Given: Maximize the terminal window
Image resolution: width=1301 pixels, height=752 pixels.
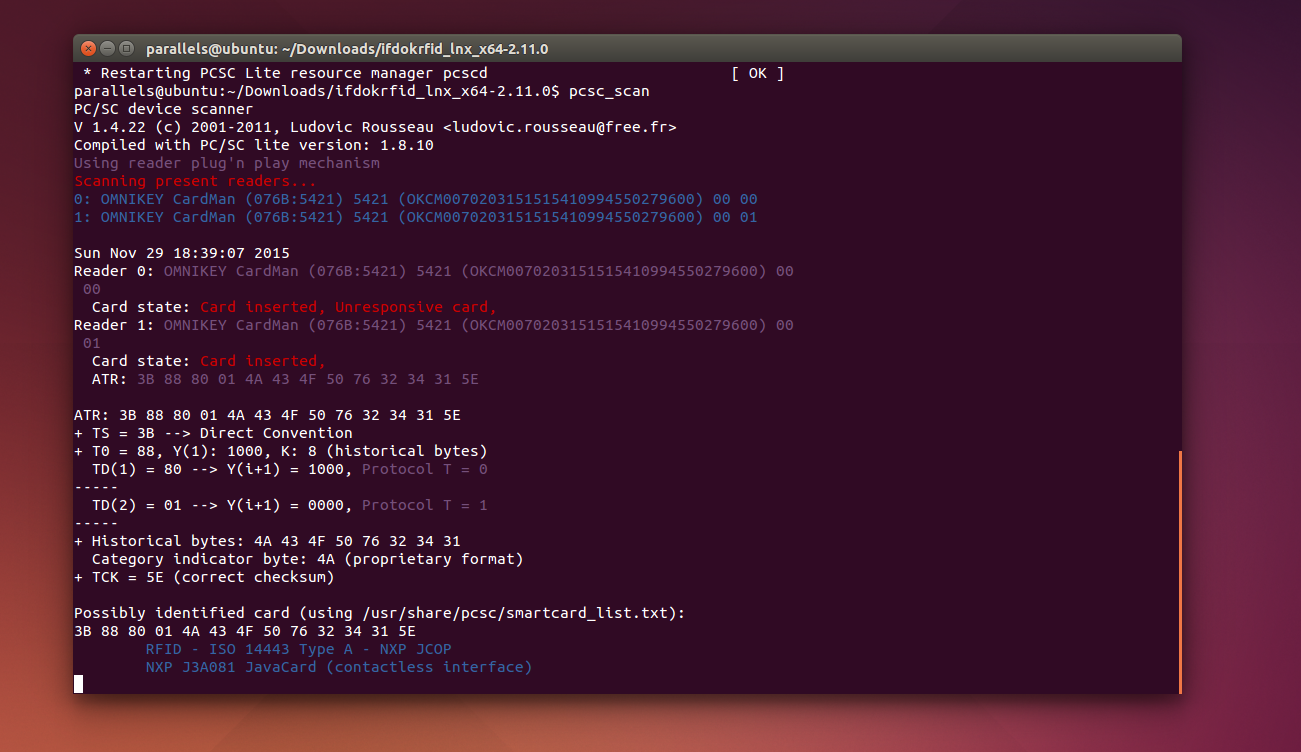Looking at the screenshot, I should pyautogui.click(x=126, y=48).
